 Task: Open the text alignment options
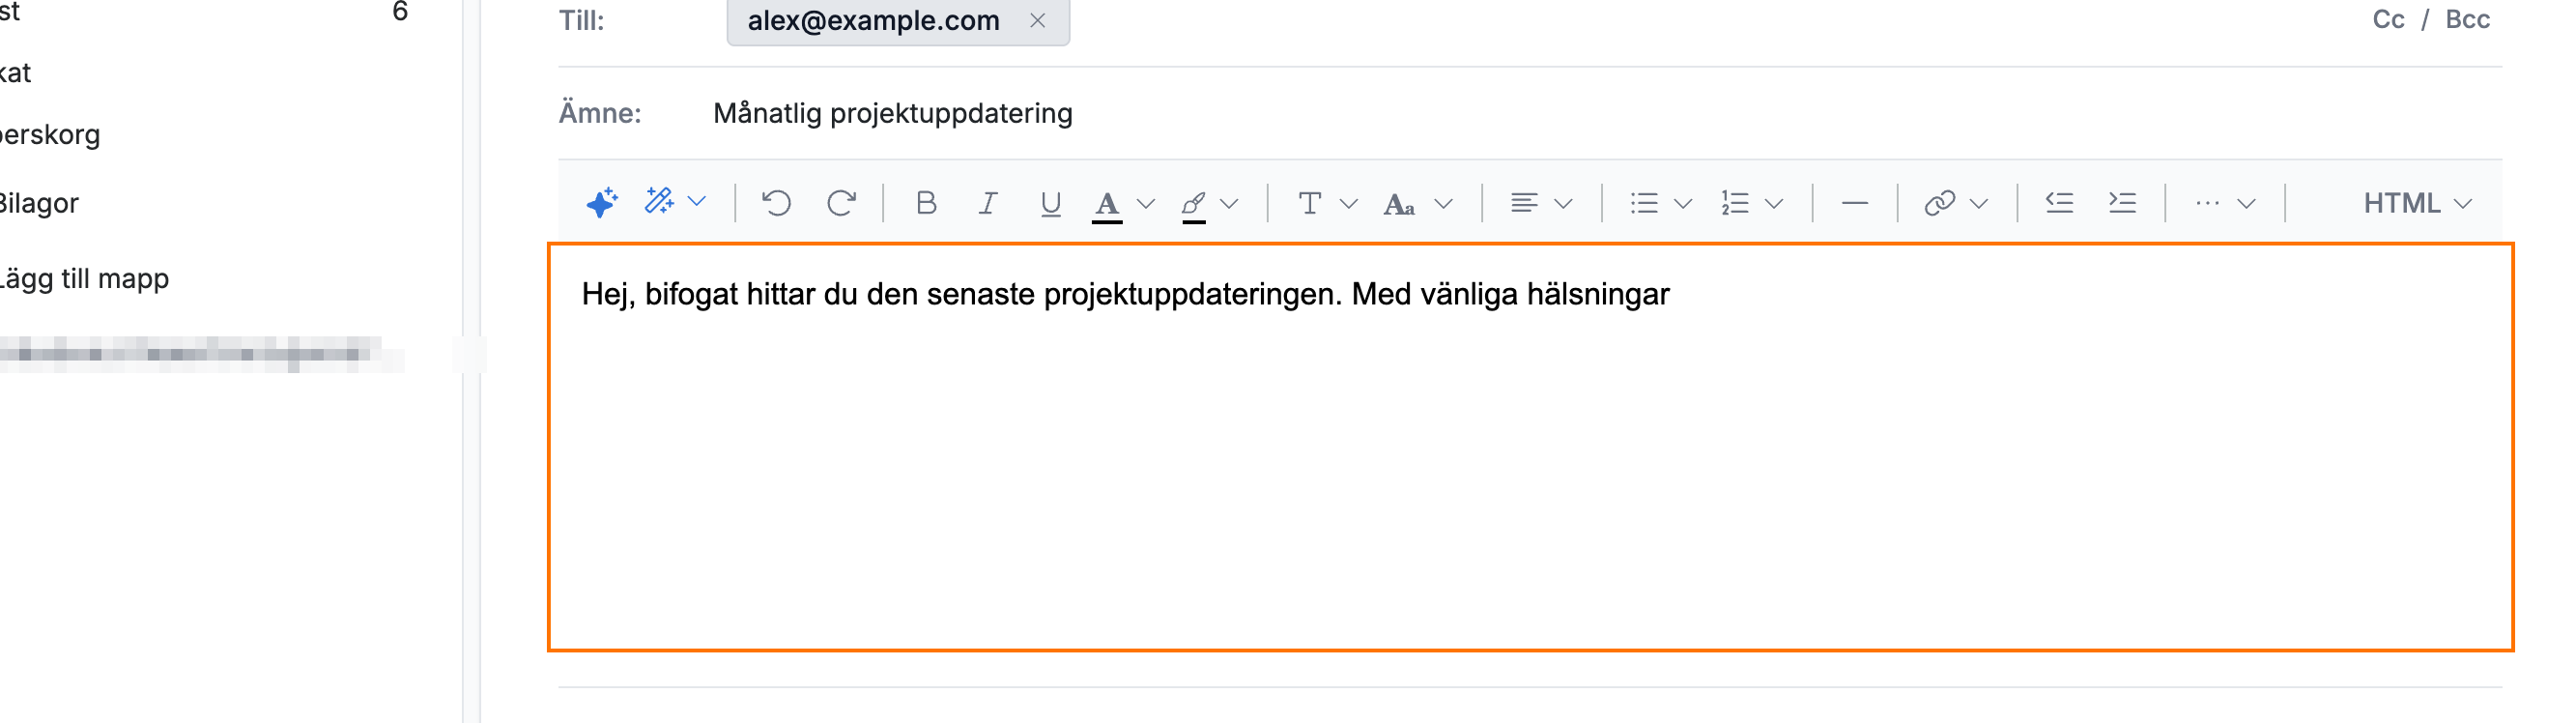[1540, 204]
